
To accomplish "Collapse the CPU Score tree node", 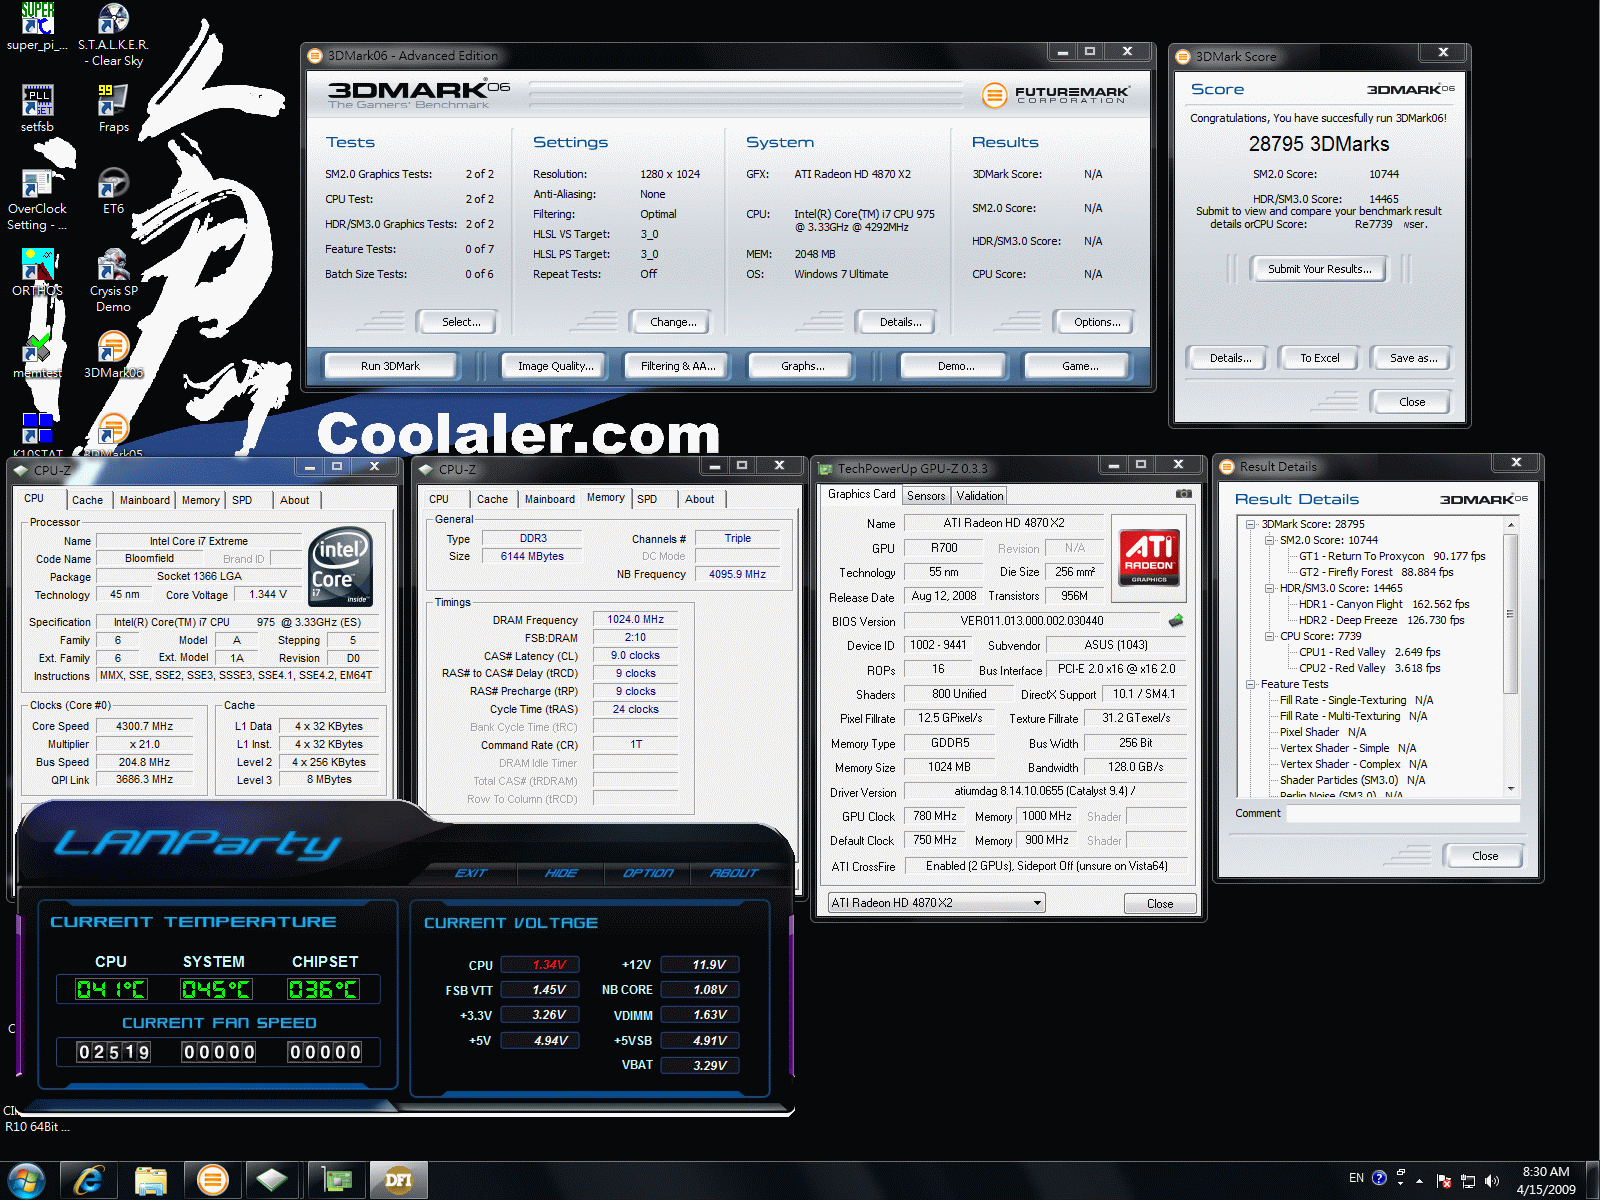I will coord(1269,636).
